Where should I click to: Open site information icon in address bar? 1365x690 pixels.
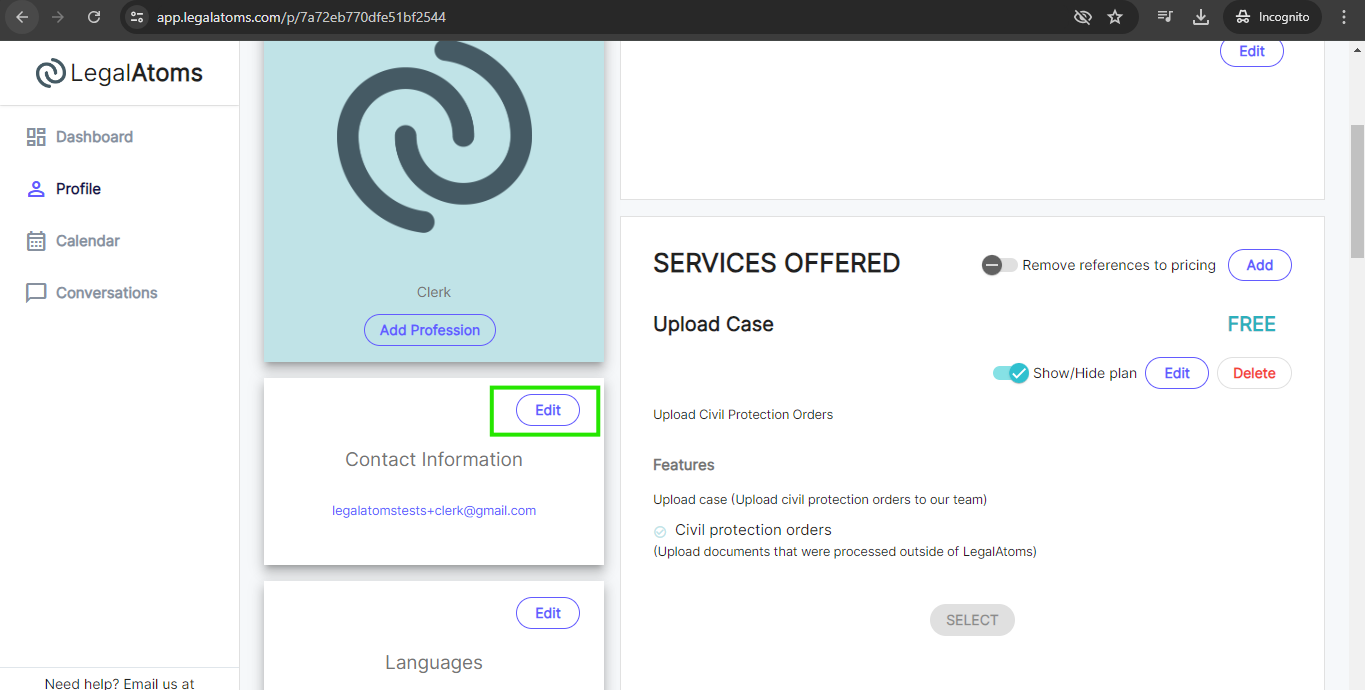[138, 17]
